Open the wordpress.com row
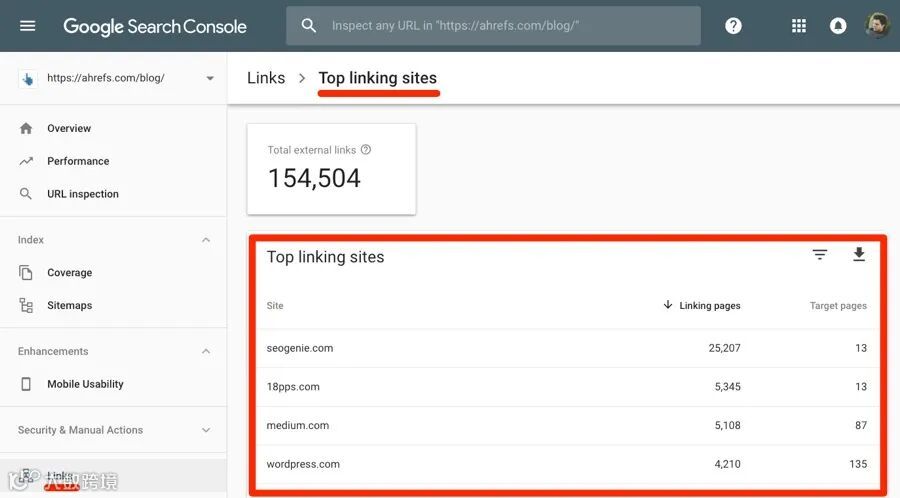Image resolution: width=900 pixels, height=498 pixels. click(x=567, y=464)
